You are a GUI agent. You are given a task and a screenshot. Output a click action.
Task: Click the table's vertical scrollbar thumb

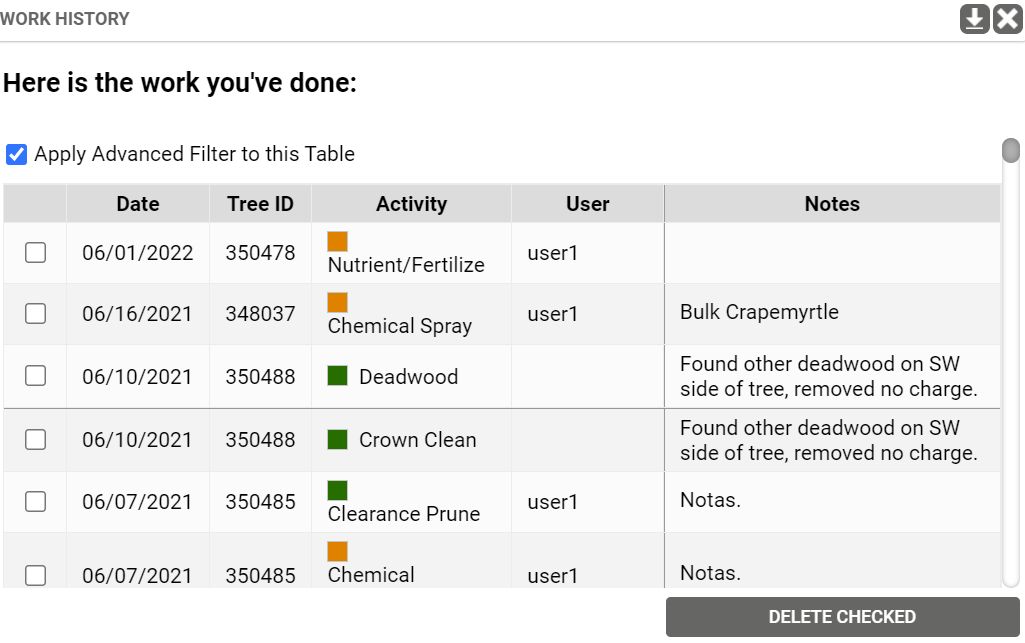pos(1011,151)
